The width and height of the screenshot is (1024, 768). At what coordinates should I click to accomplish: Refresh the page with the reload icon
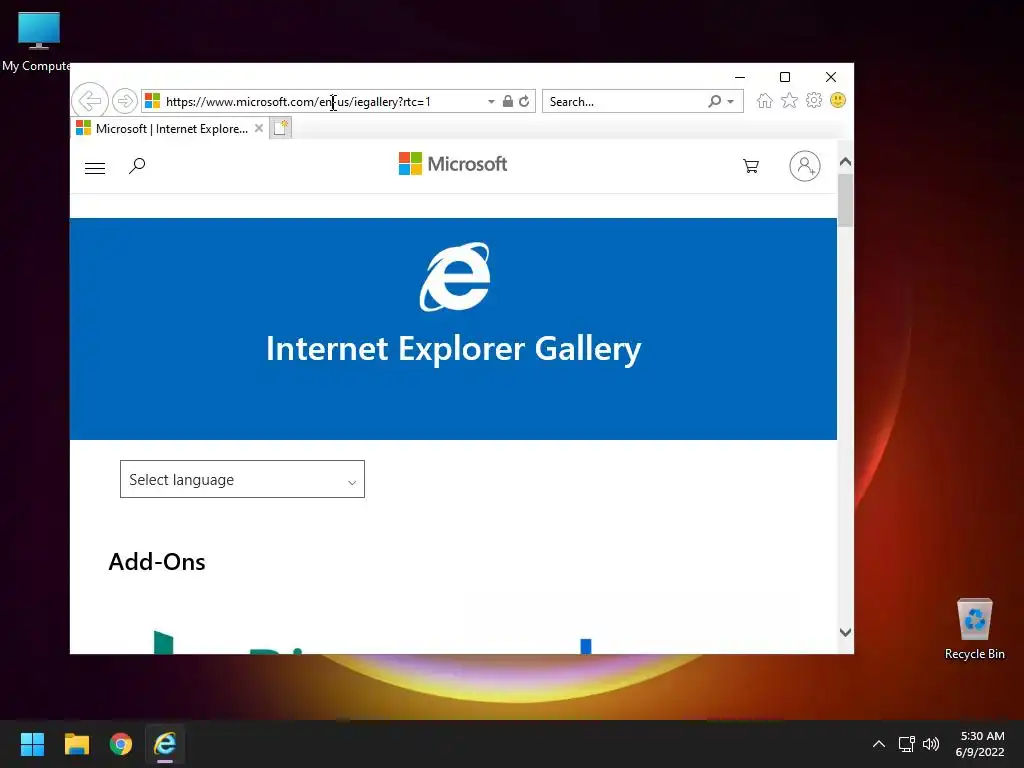click(x=524, y=101)
